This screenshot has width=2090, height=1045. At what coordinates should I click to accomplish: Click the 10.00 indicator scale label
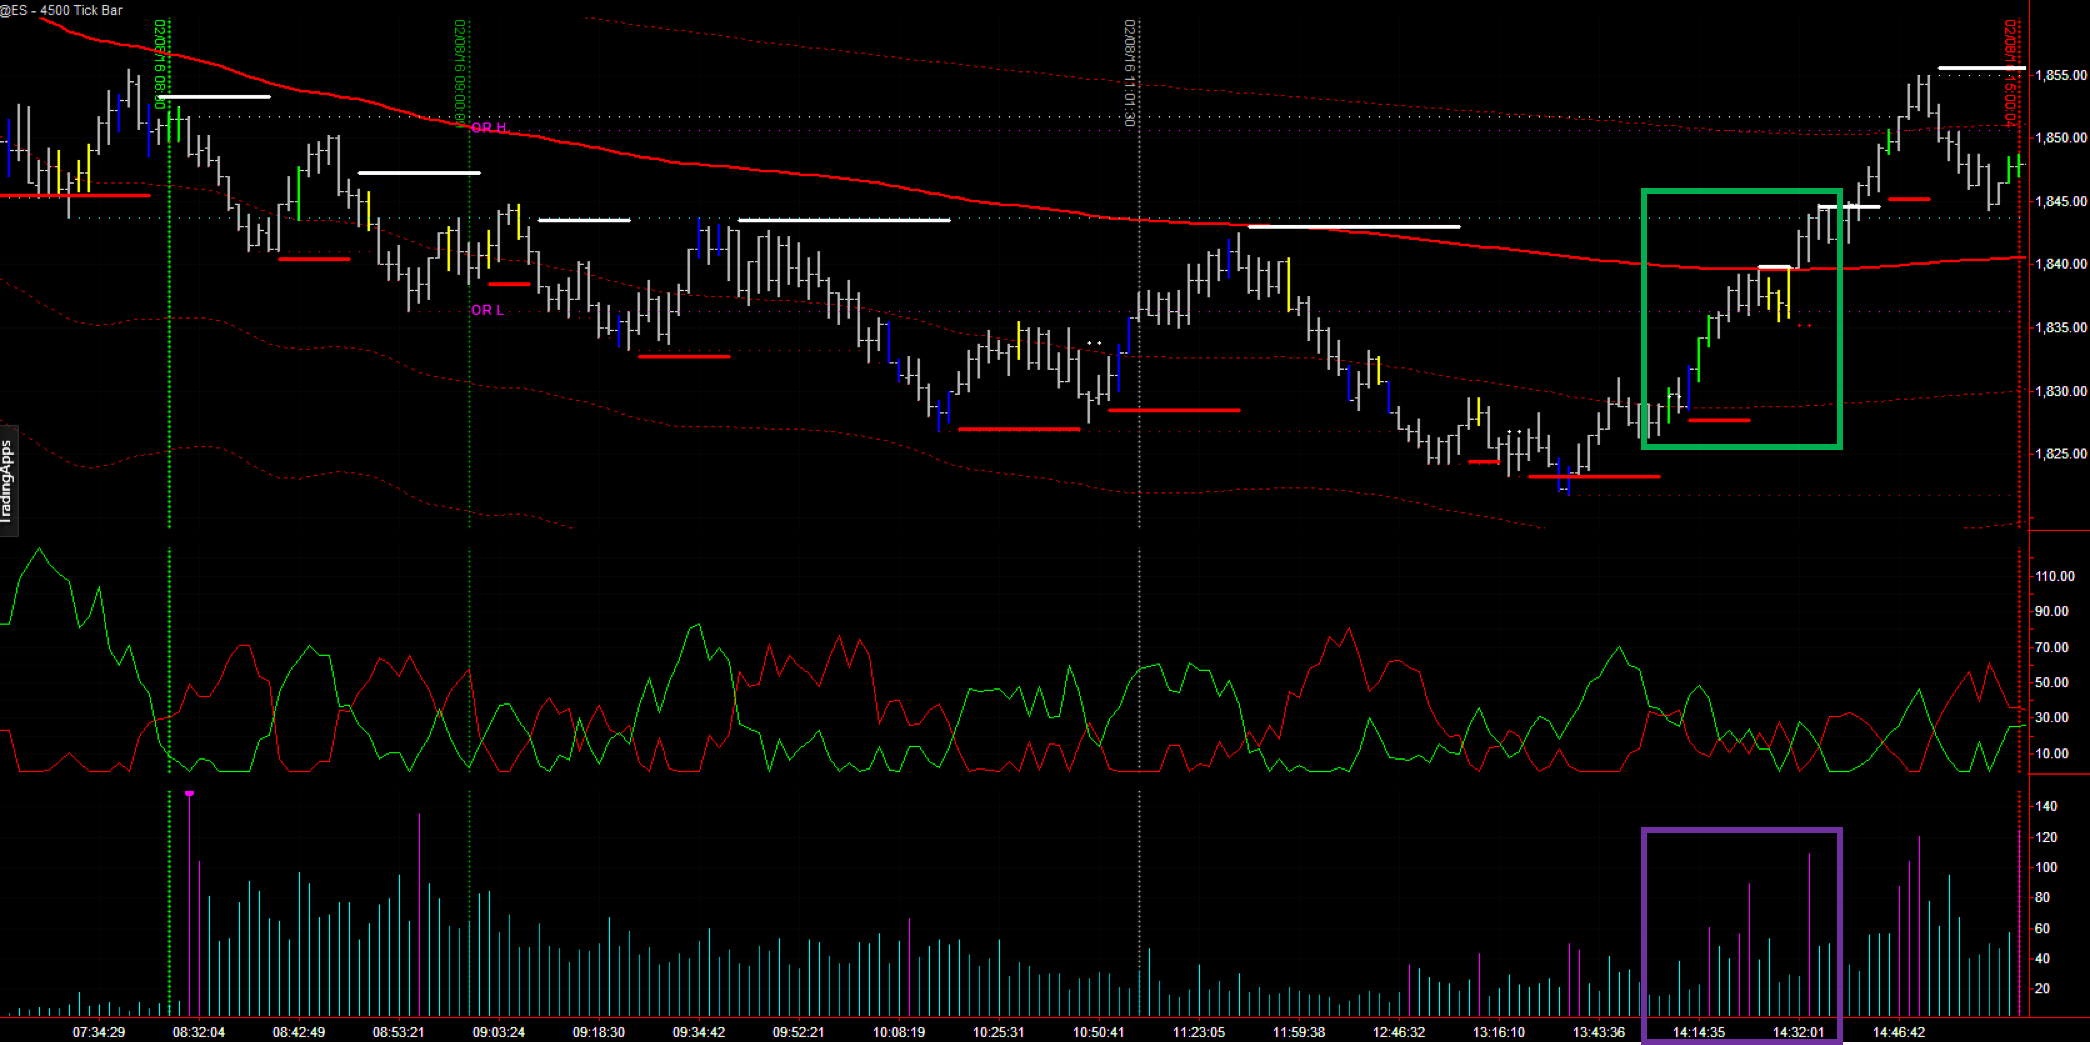pyautogui.click(x=2052, y=754)
